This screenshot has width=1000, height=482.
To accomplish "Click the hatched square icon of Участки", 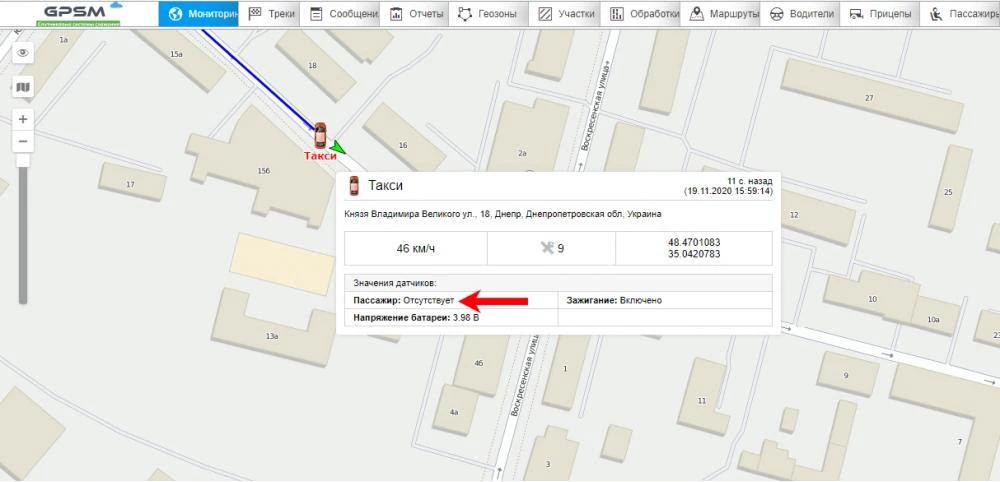I will (x=545, y=14).
